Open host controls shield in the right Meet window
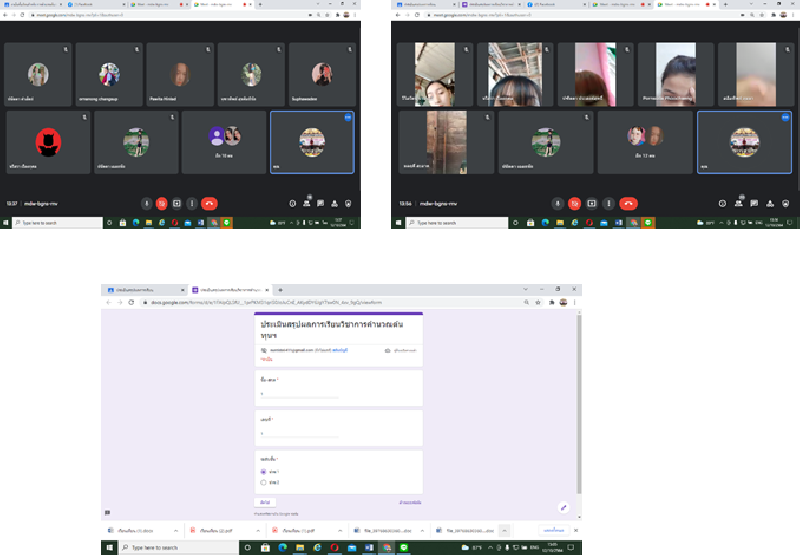Screen dimensions: 800x555 pyautogui.click(x=786, y=202)
